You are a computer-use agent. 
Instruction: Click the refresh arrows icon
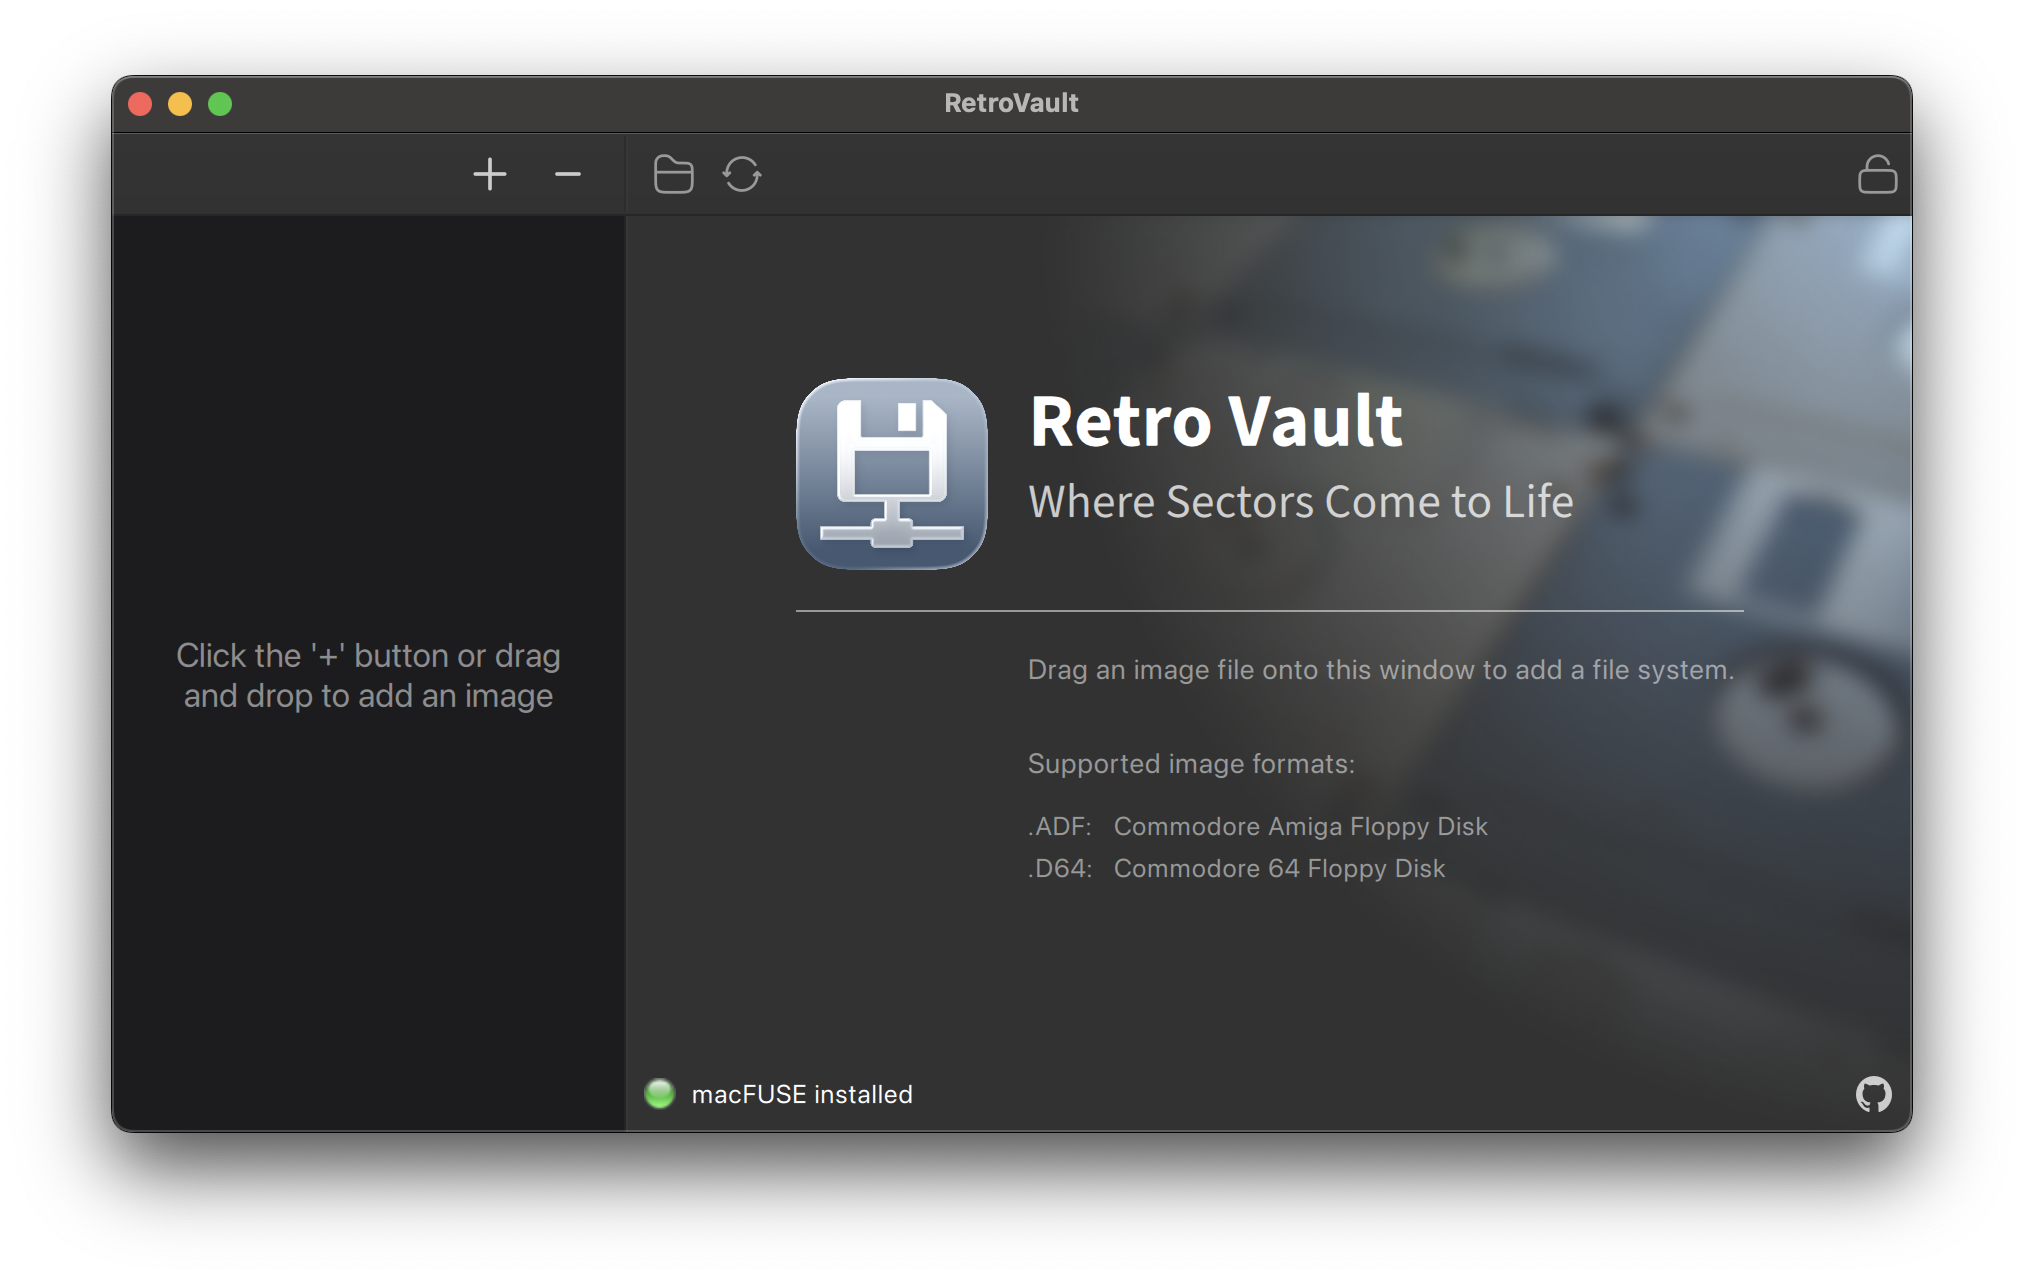(x=742, y=175)
